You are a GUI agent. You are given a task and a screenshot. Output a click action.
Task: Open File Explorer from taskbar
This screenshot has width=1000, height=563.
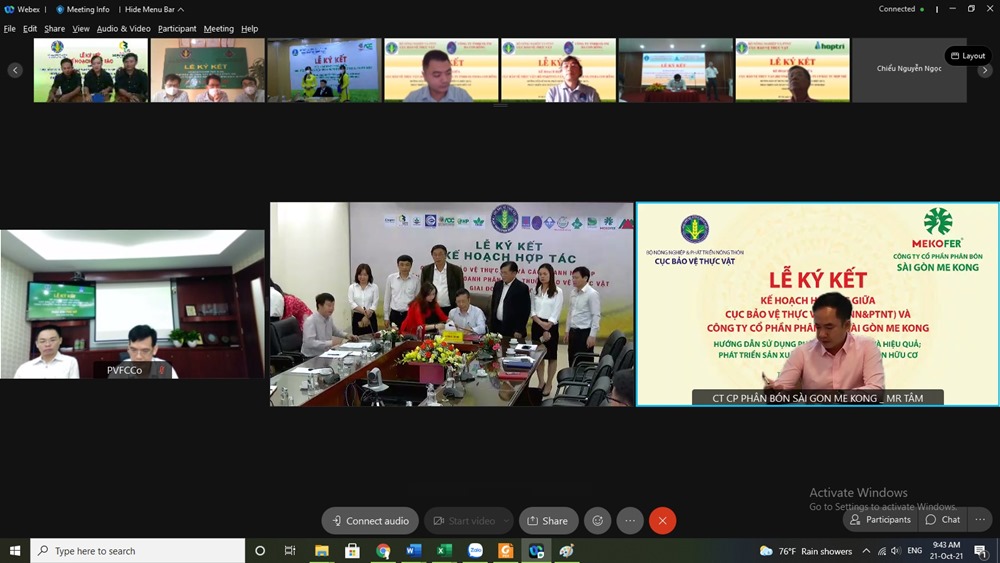(x=321, y=551)
